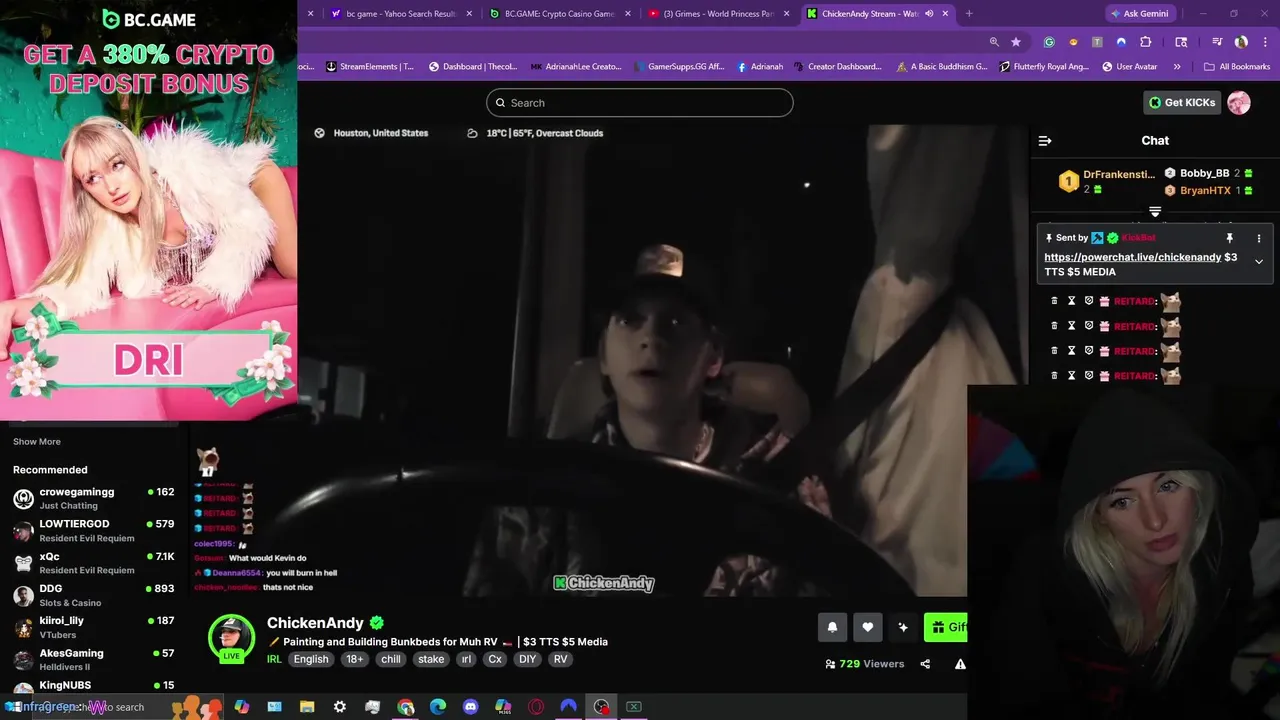Open ChickenAndy's LIVE profile avatar
The height and width of the screenshot is (720, 1280).
[x=231, y=639]
